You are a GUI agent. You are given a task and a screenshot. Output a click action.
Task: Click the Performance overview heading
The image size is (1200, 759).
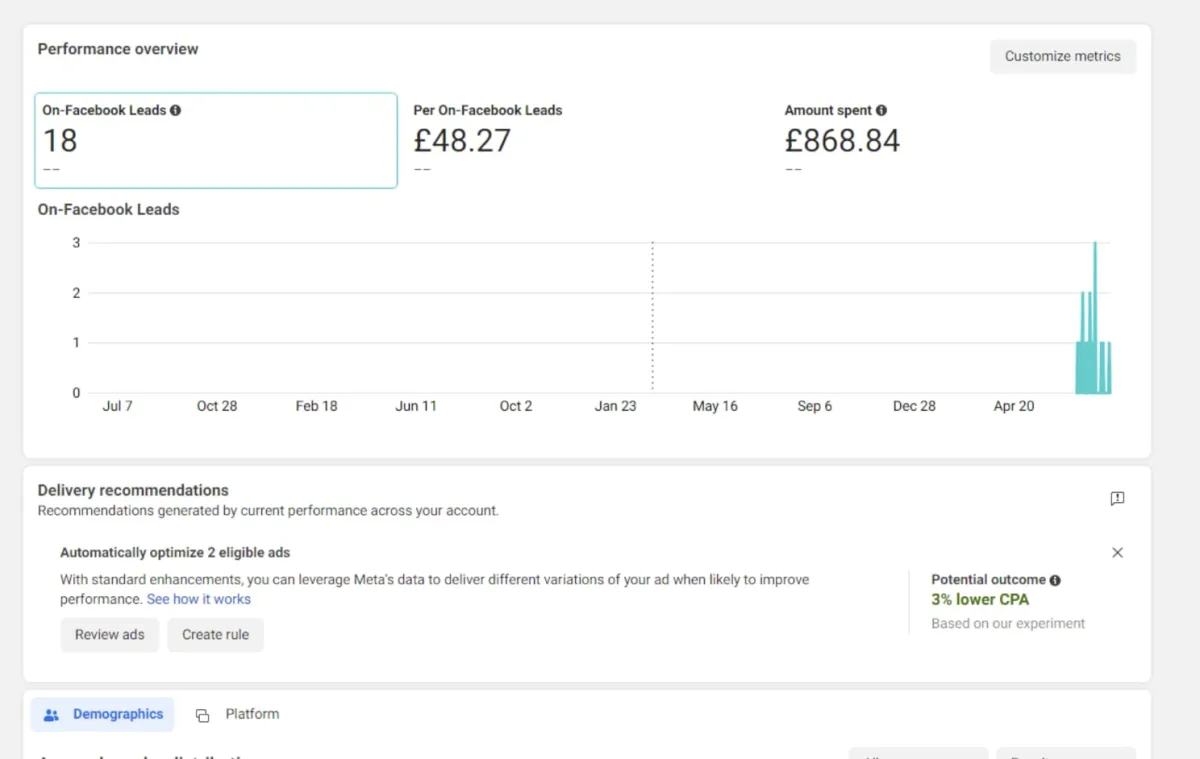[118, 49]
